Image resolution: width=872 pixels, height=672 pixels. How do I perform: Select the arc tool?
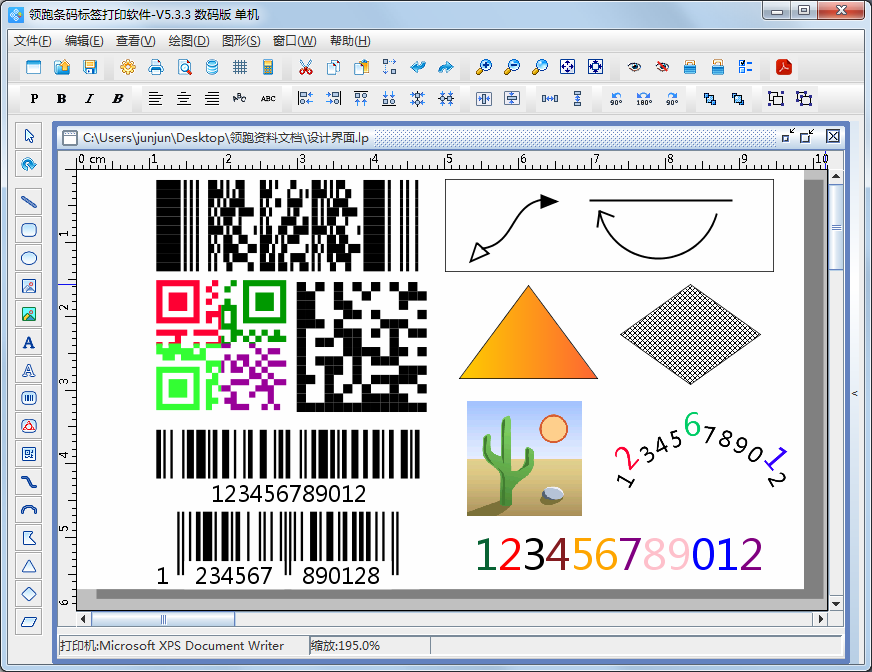pyautogui.click(x=29, y=510)
